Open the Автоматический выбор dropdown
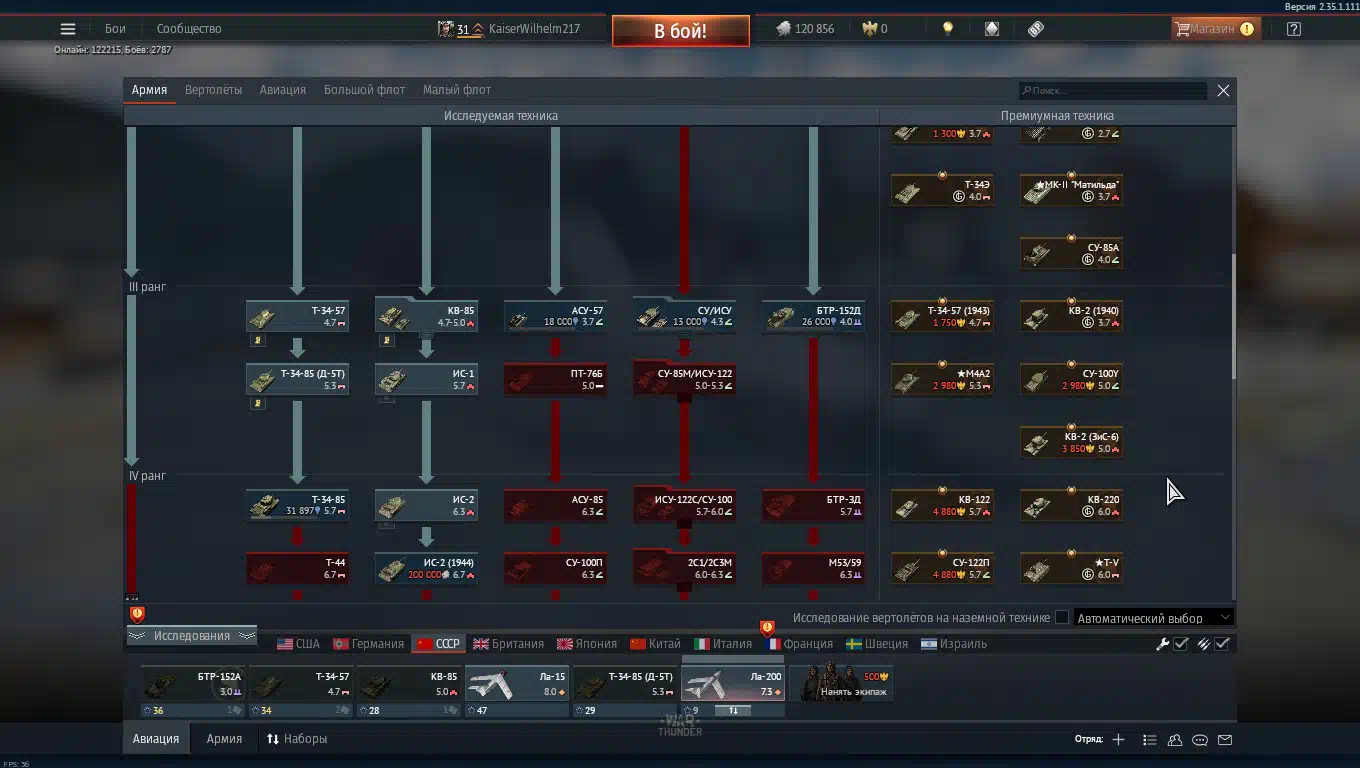This screenshot has height=768, width=1360. 1153,618
